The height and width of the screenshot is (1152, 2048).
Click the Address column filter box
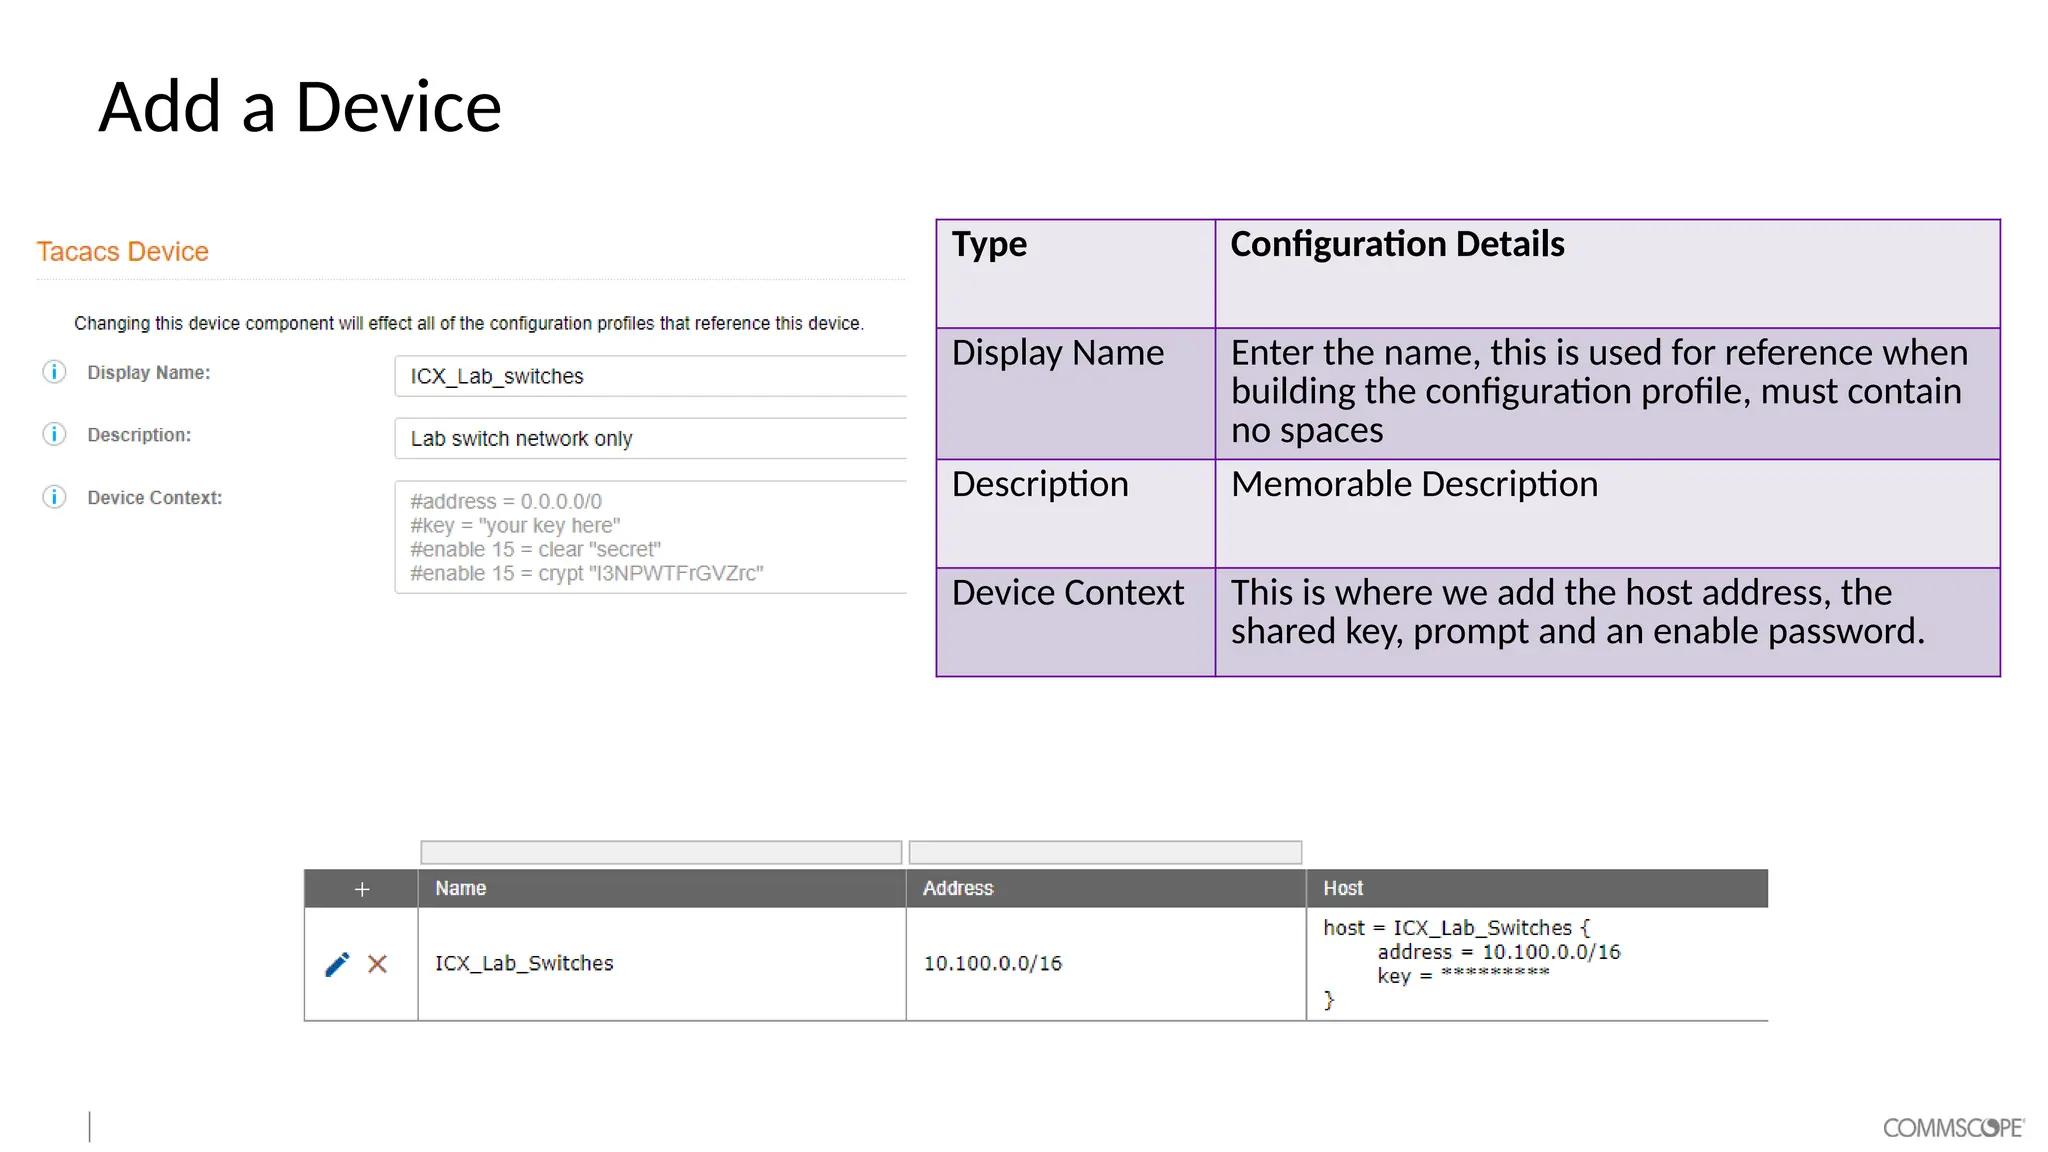pyautogui.click(x=1105, y=852)
